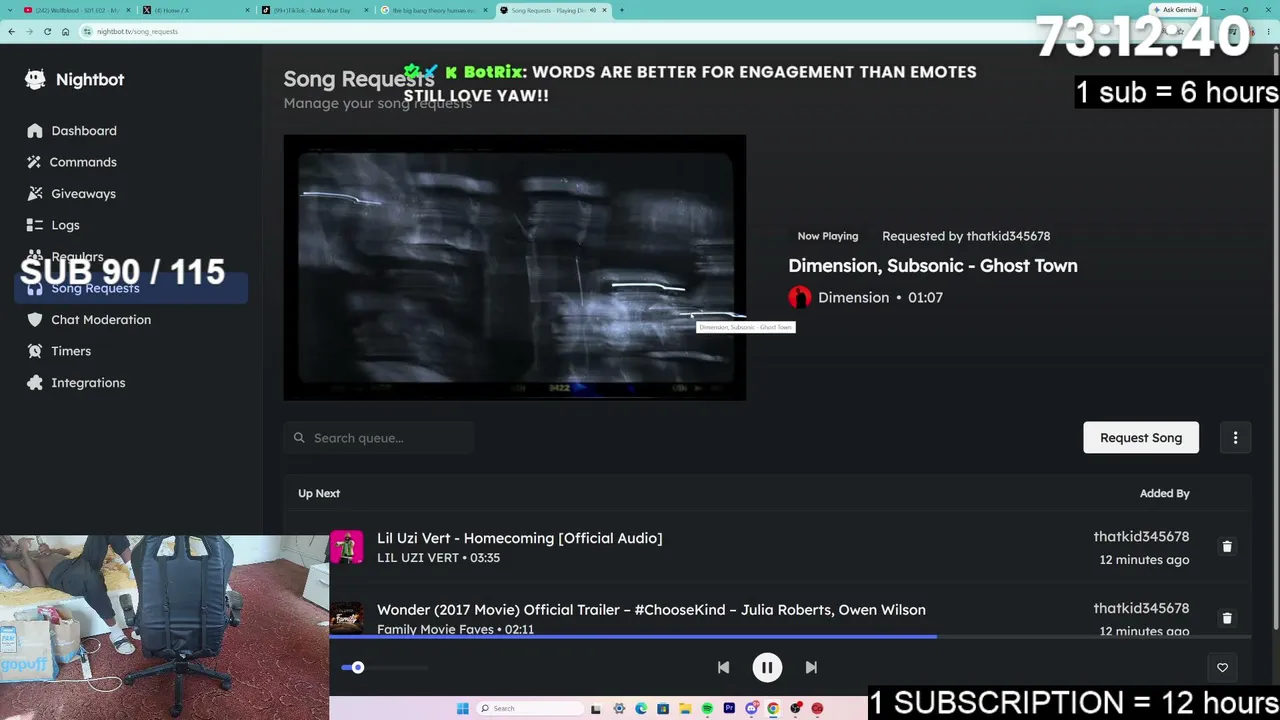Switch to the Wolfblood YouTube tab

click(78, 10)
